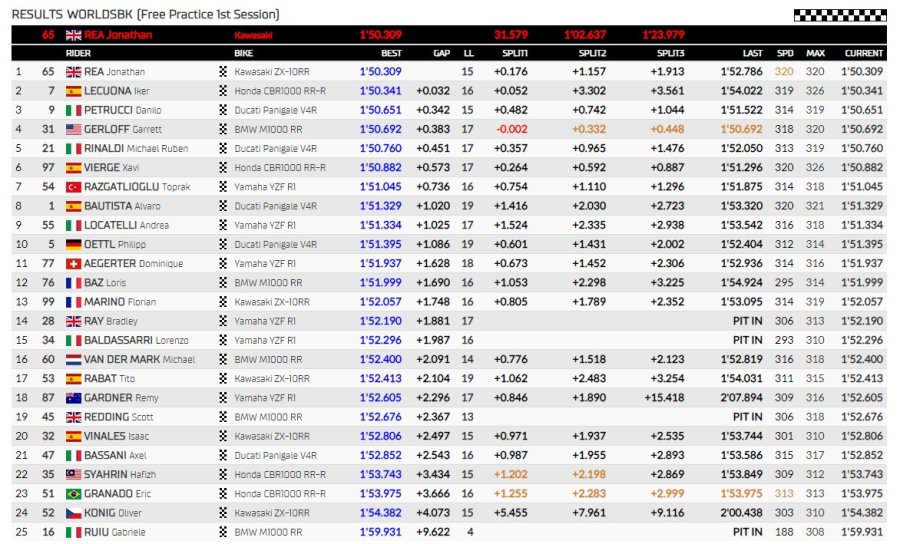This screenshot has height=544, width=900.
Task: Click the Spanish flag next to LECUONA Iker
Action: click(x=73, y=91)
